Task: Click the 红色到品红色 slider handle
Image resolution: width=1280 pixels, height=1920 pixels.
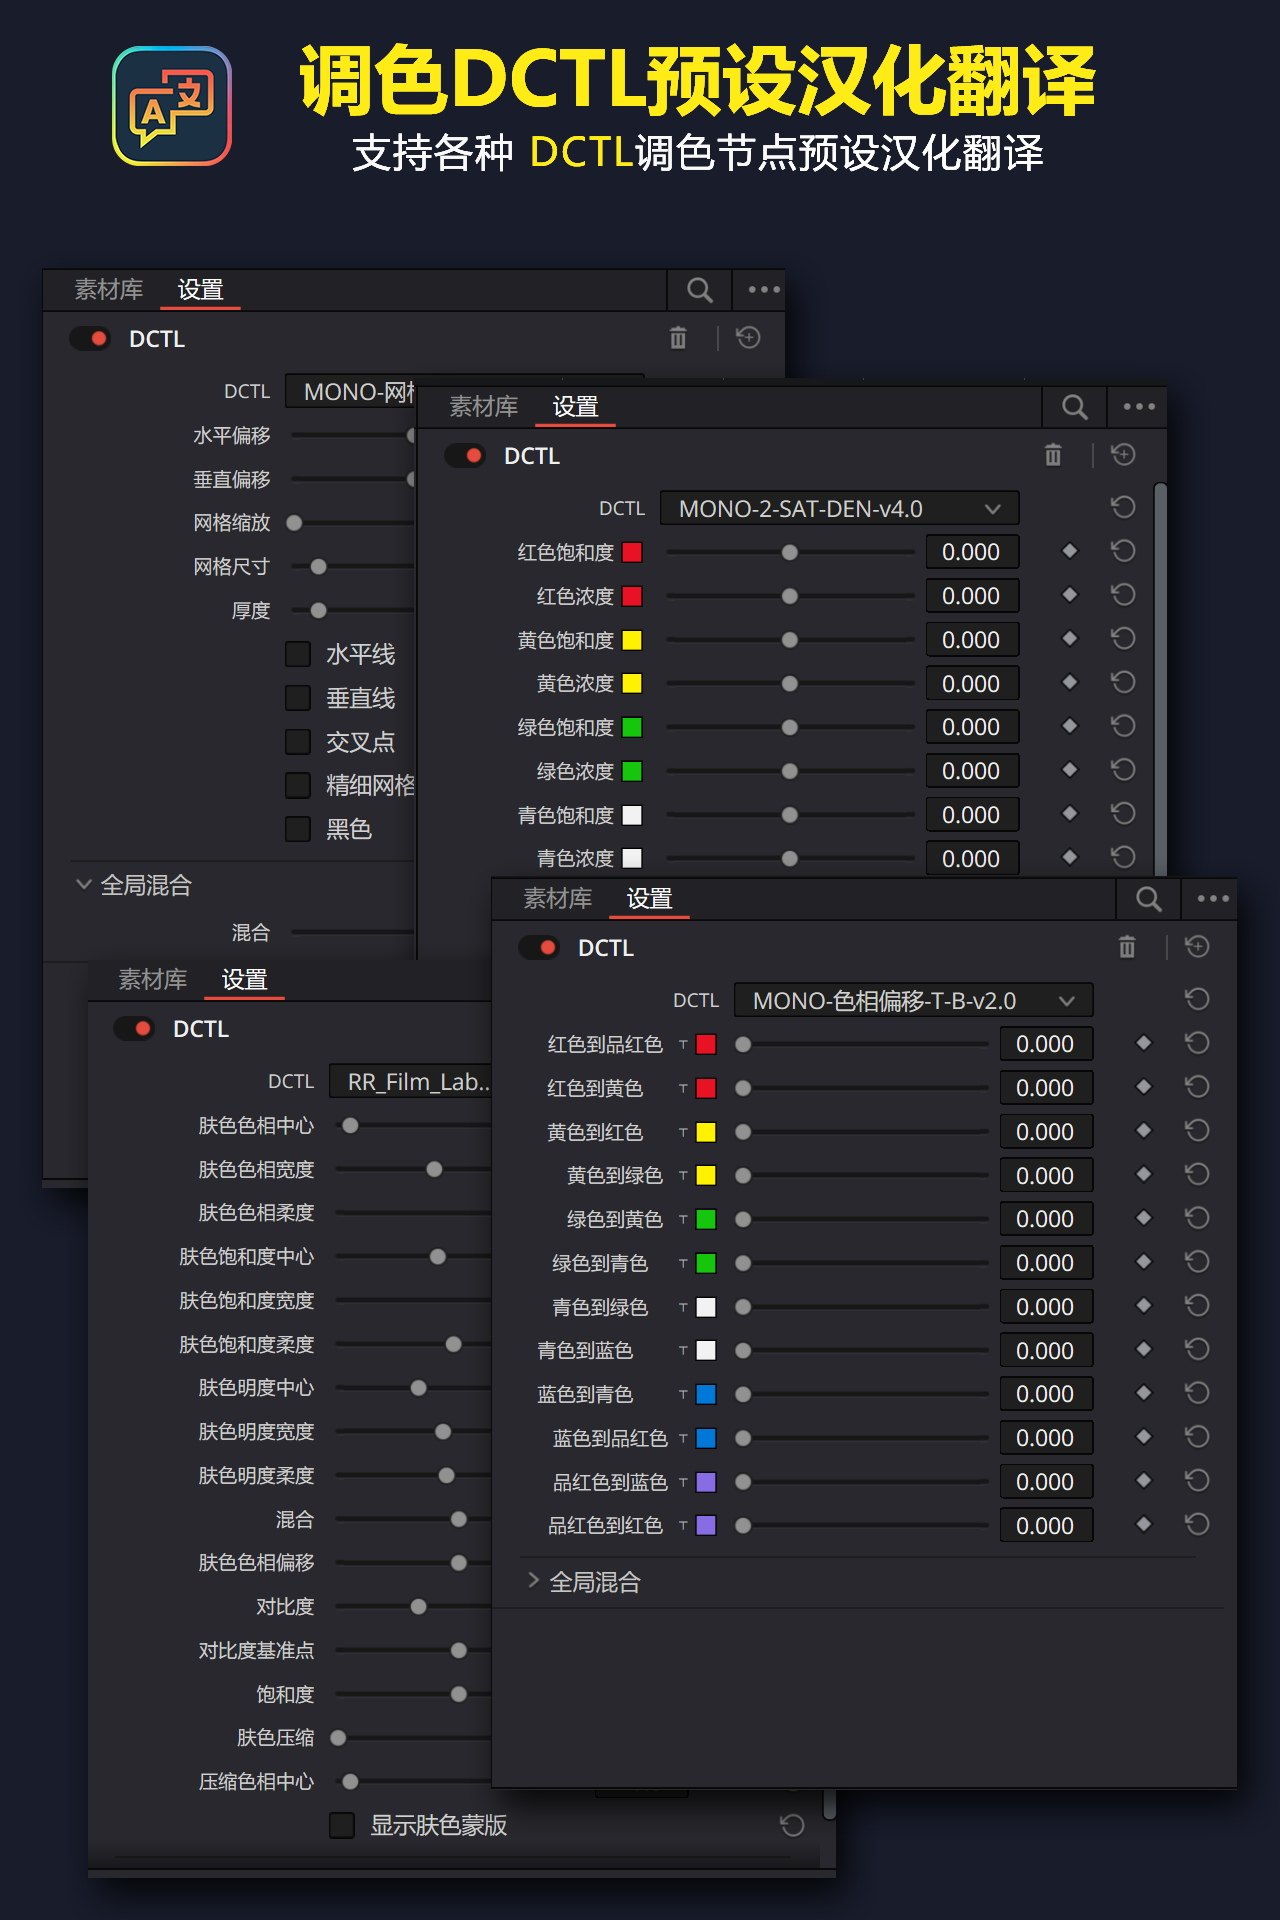Action: (743, 1044)
